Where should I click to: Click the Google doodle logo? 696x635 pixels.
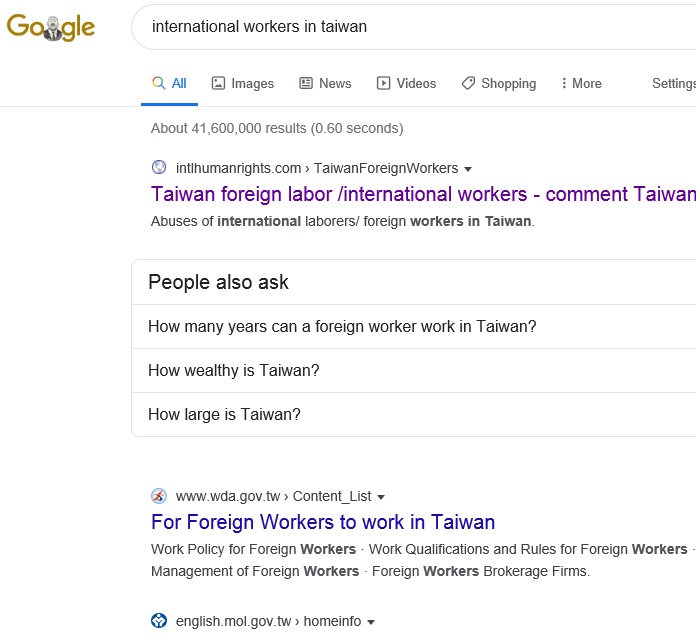51,27
